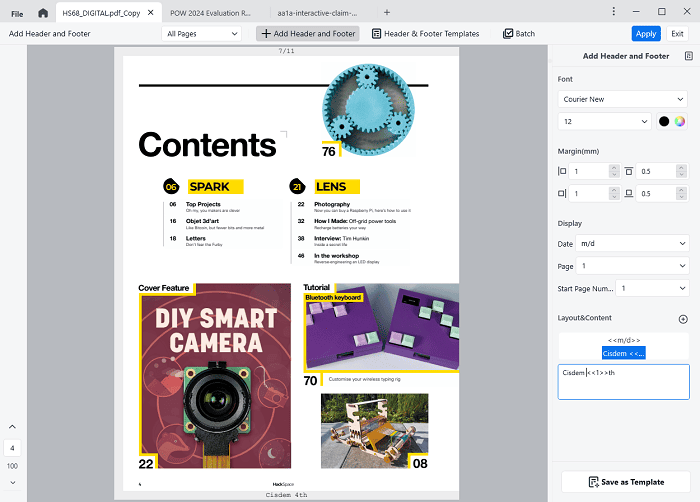Screen dimensions: 700x502
Task: Open the File menu
Action: tap(17, 12)
